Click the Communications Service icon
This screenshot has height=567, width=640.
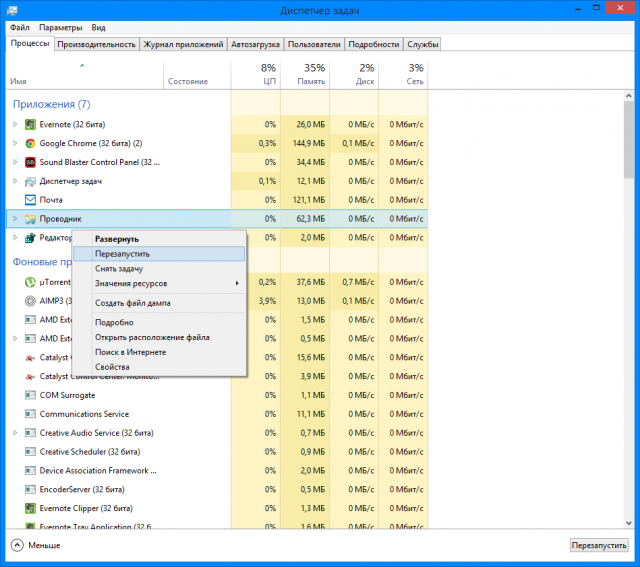click(x=30, y=414)
